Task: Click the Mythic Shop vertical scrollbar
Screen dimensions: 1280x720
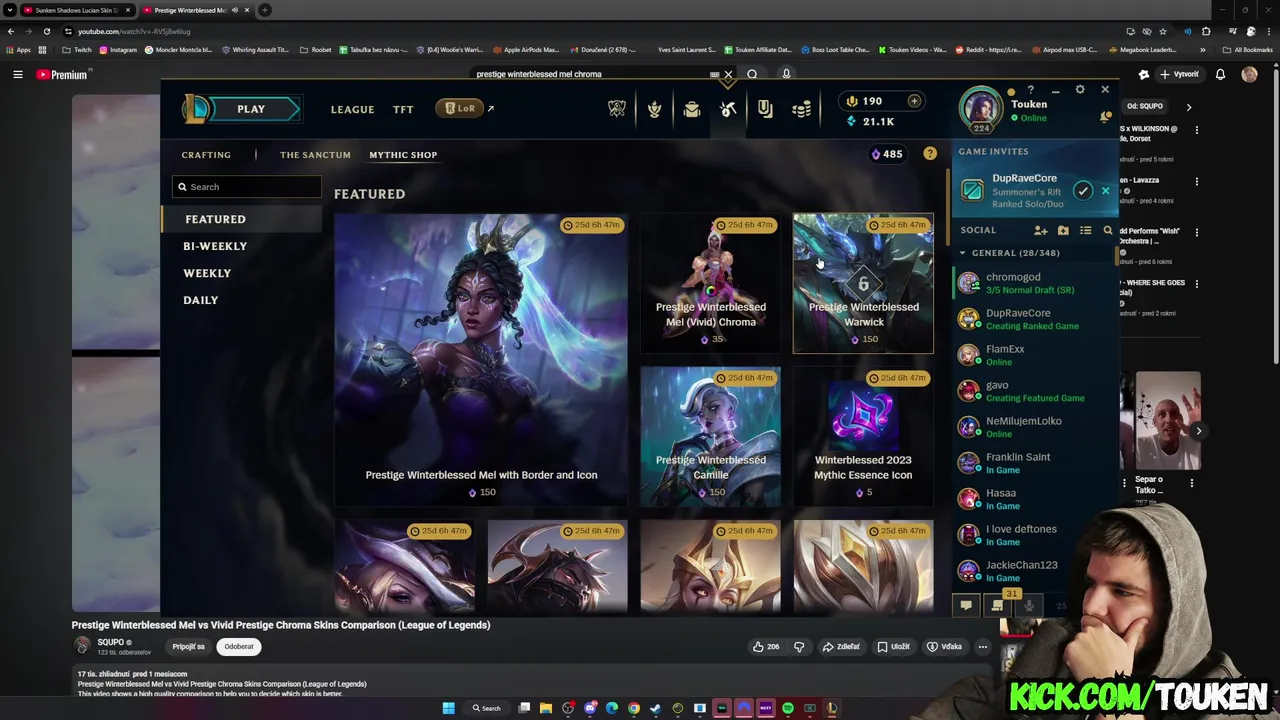Action: click(x=946, y=209)
